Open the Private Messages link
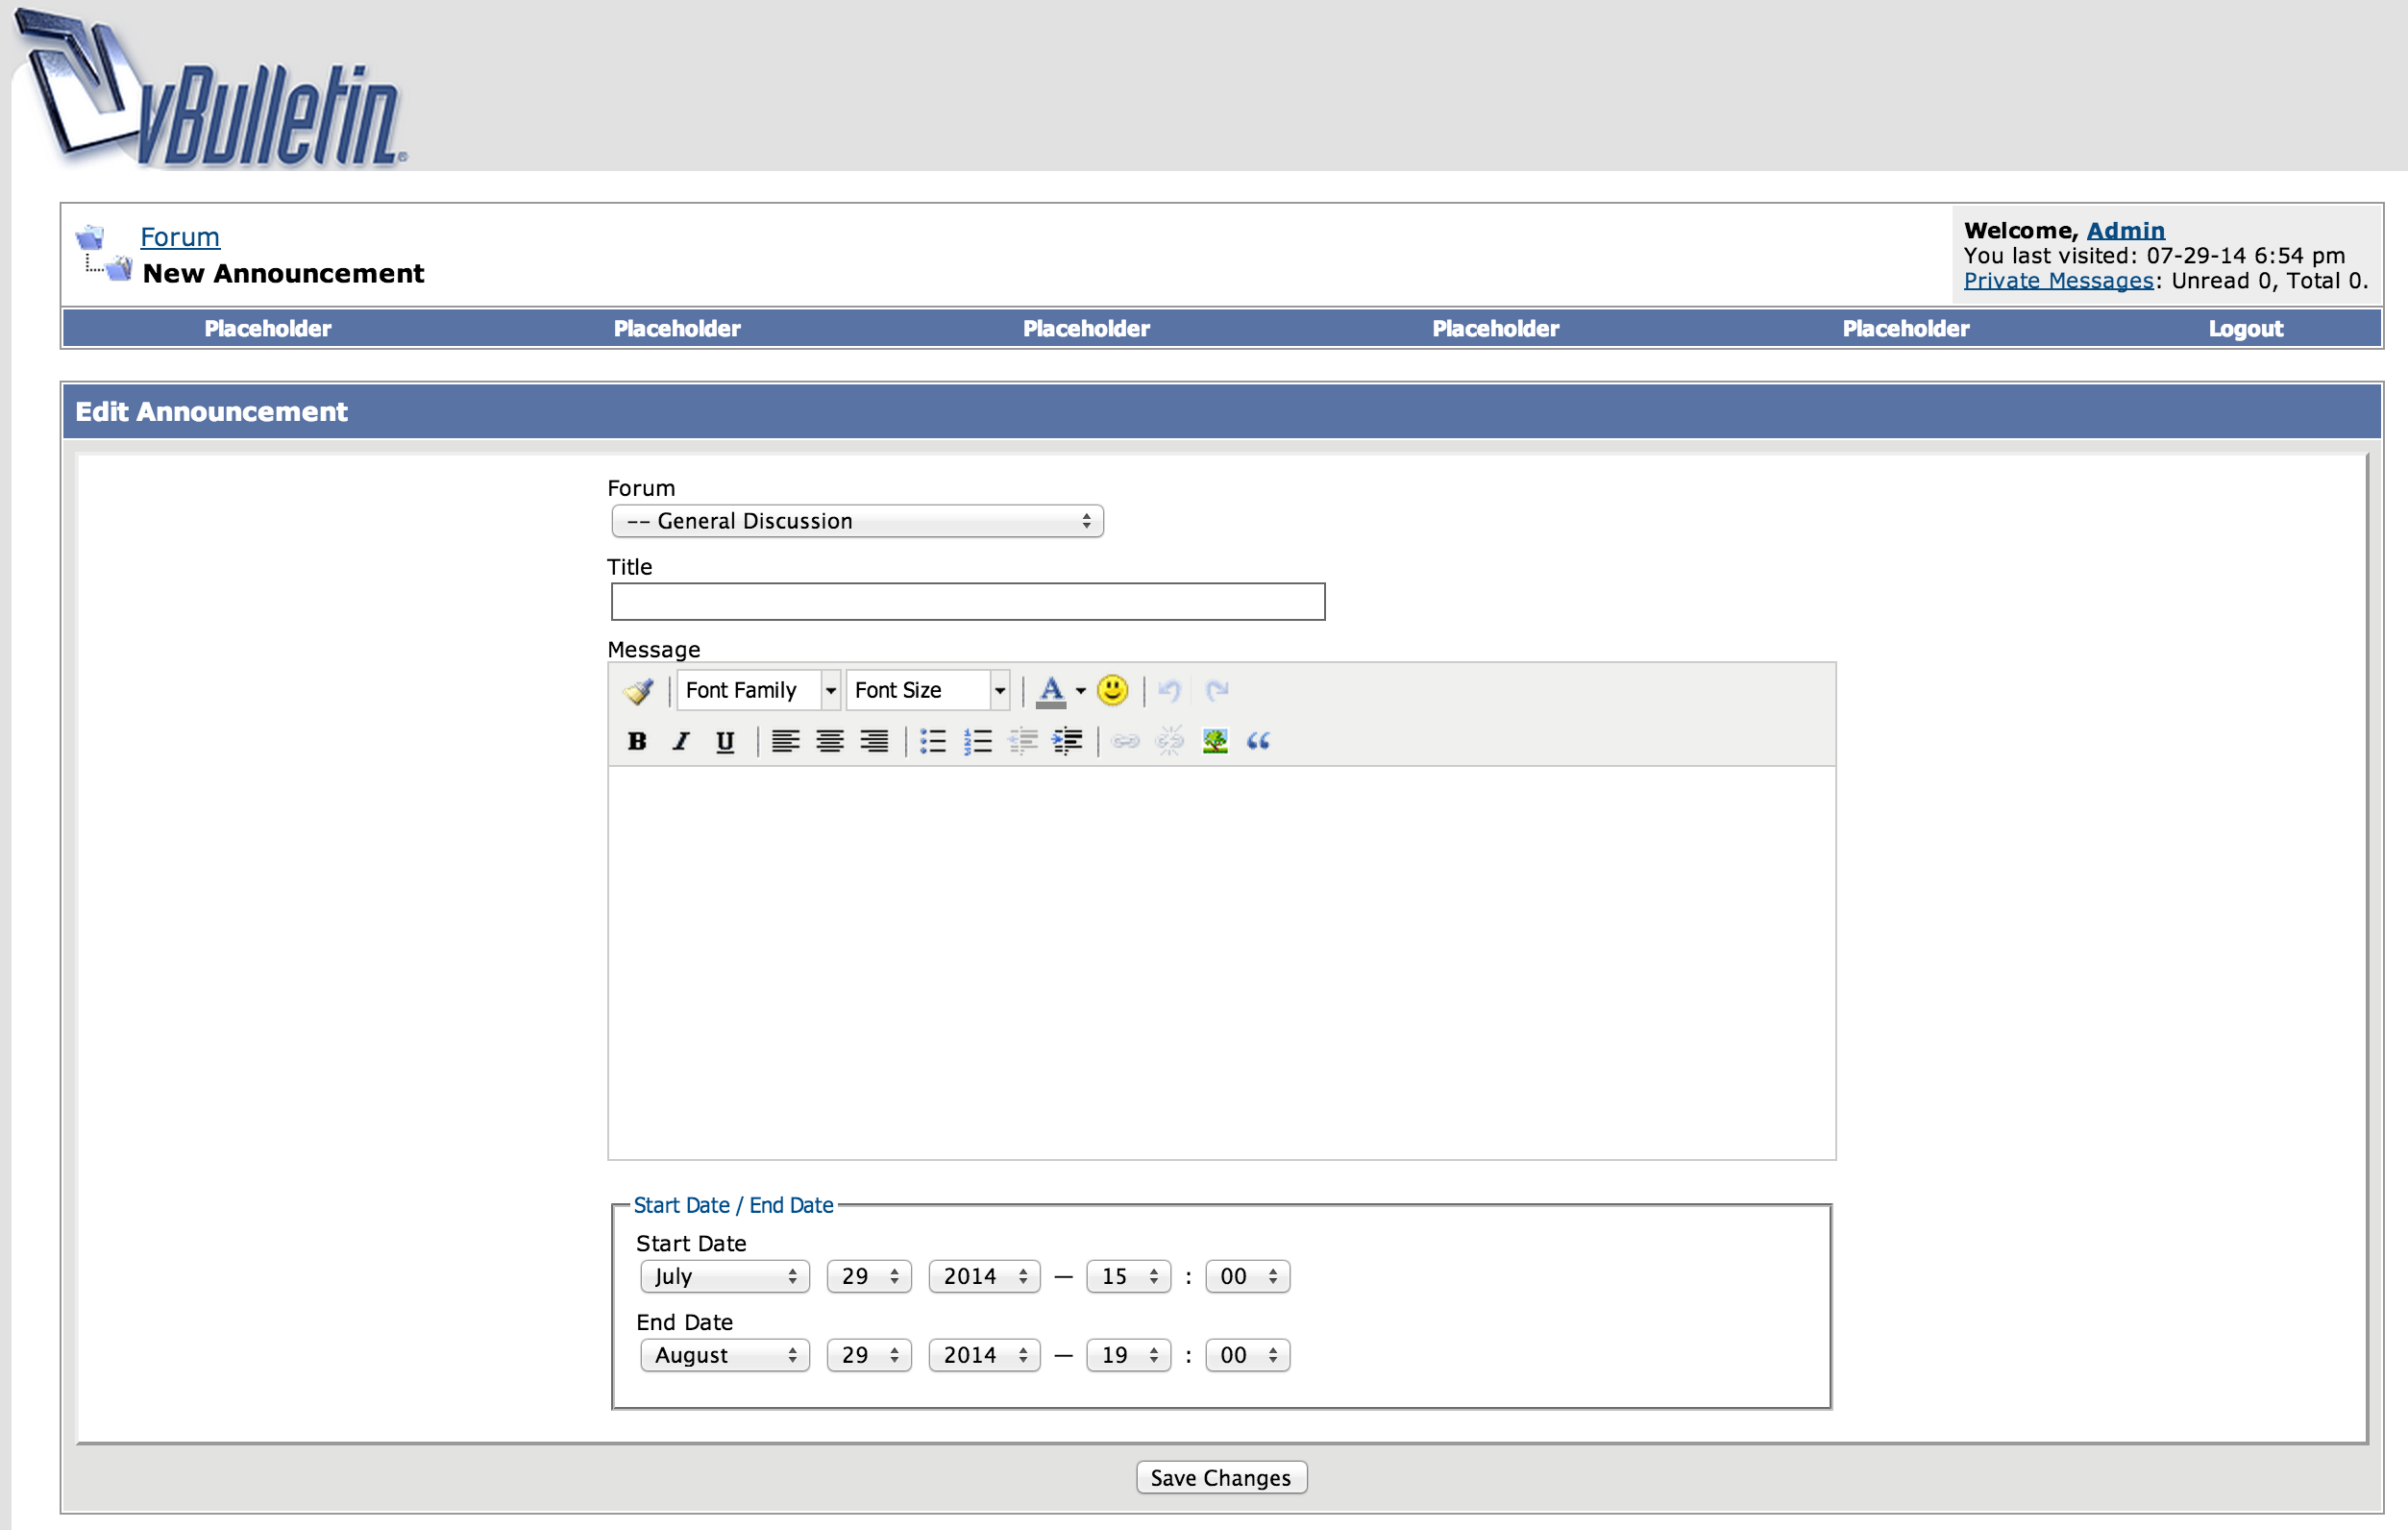2408x1530 pixels. coord(2057,281)
